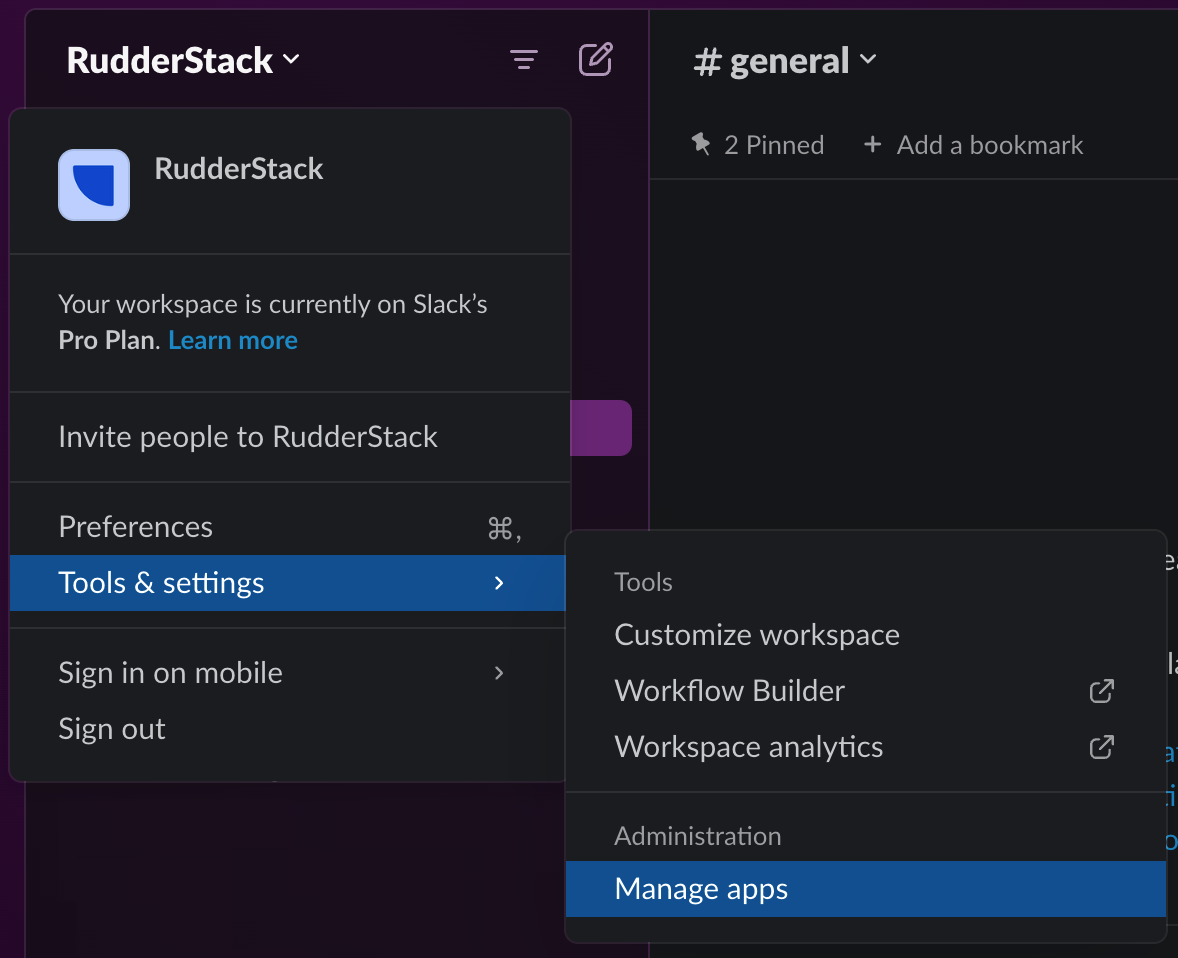Expand the Tools & settings submenu chevron

[499, 583]
